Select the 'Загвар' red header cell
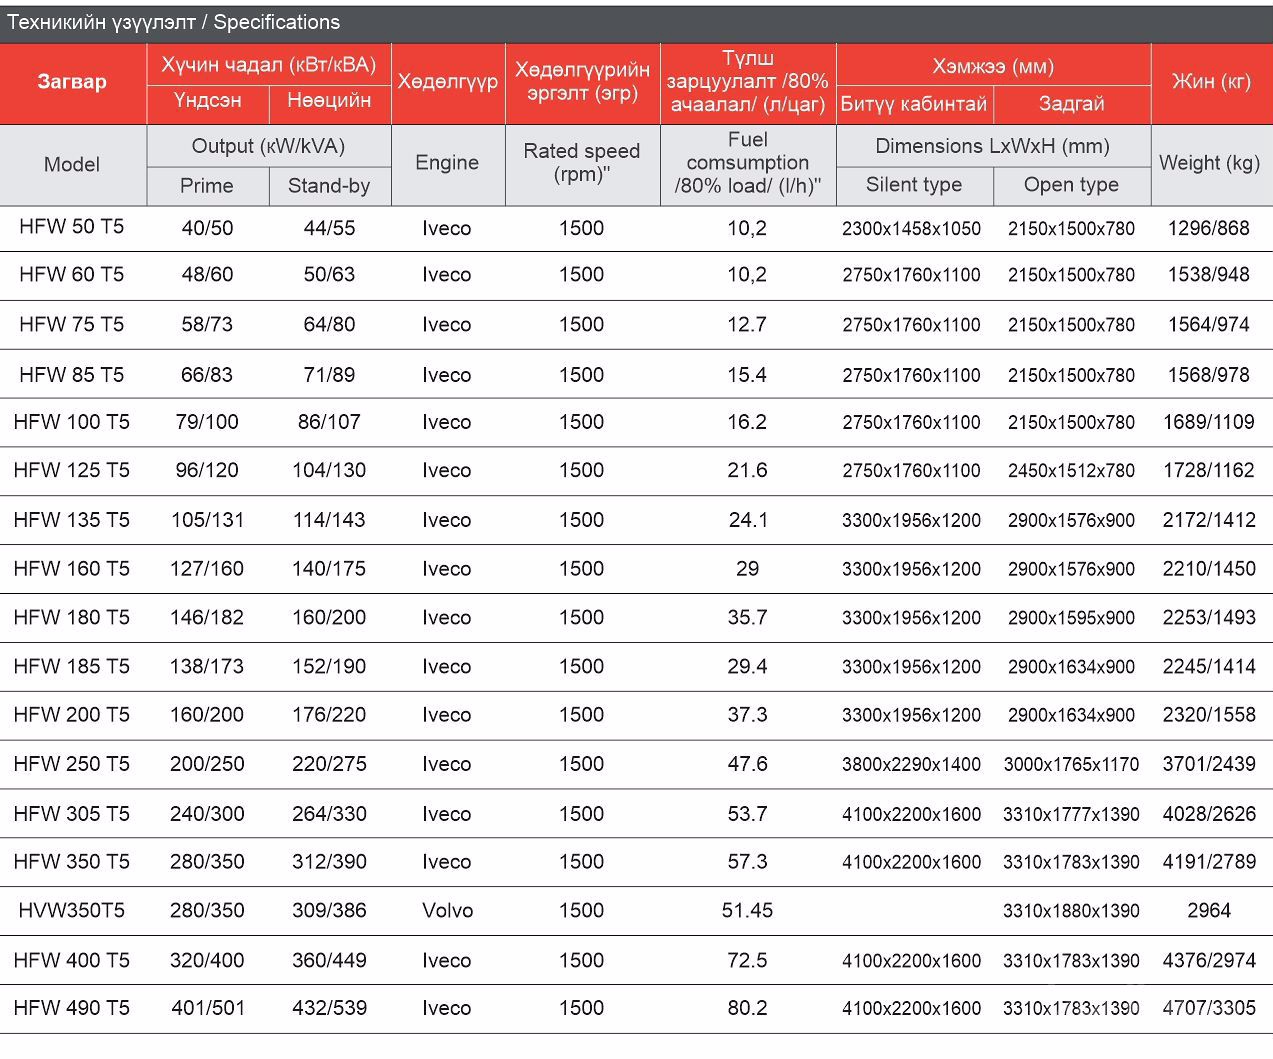This screenshot has height=1059, width=1273. pos(72,82)
